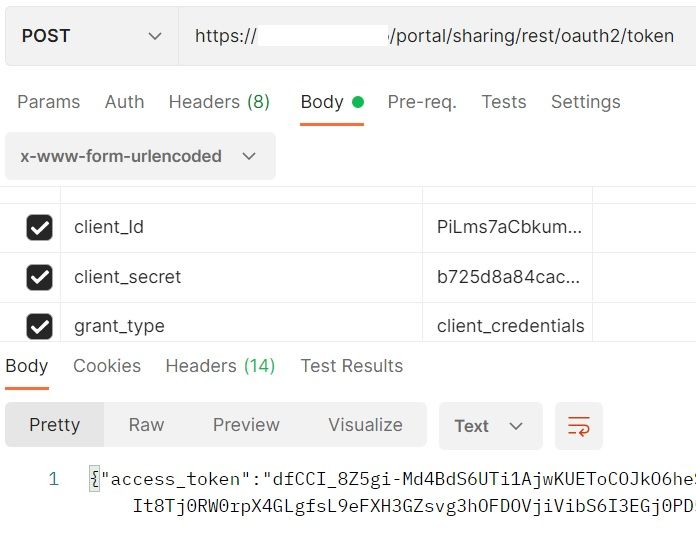
Task: Click the wrap lines icon in response toolbar
Action: 579,426
